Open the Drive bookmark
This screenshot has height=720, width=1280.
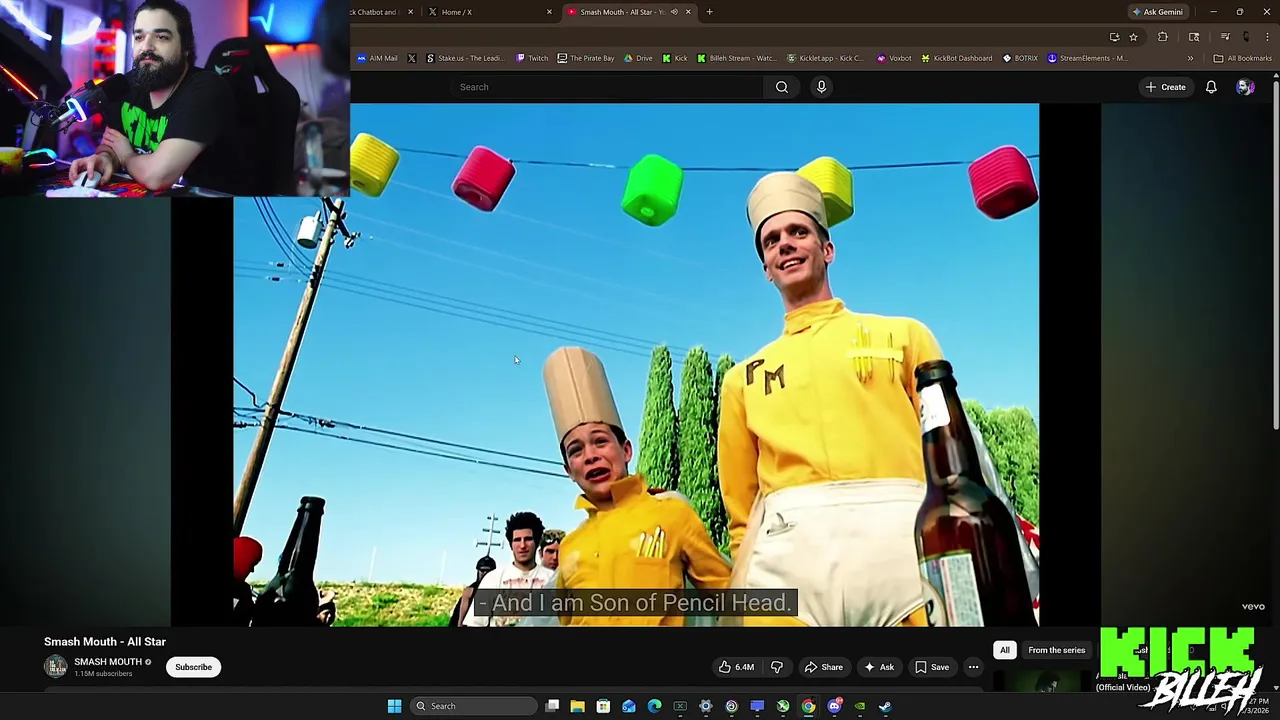pyautogui.click(x=638, y=58)
